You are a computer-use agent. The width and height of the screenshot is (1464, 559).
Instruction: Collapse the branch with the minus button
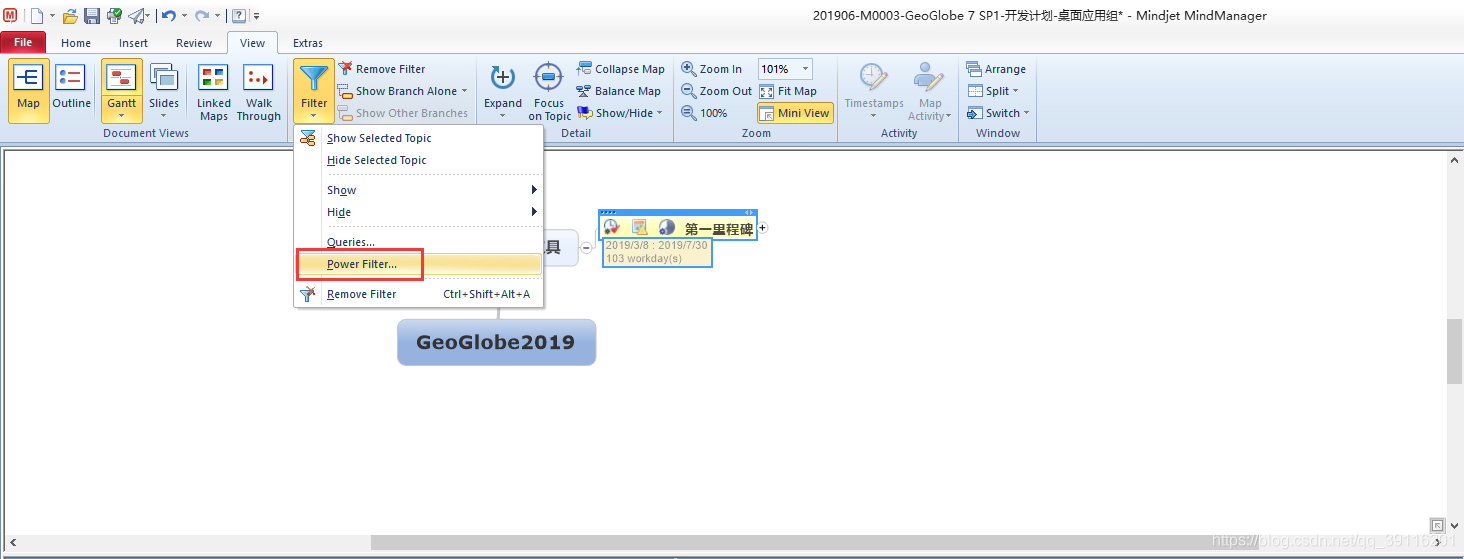pos(587,246)
